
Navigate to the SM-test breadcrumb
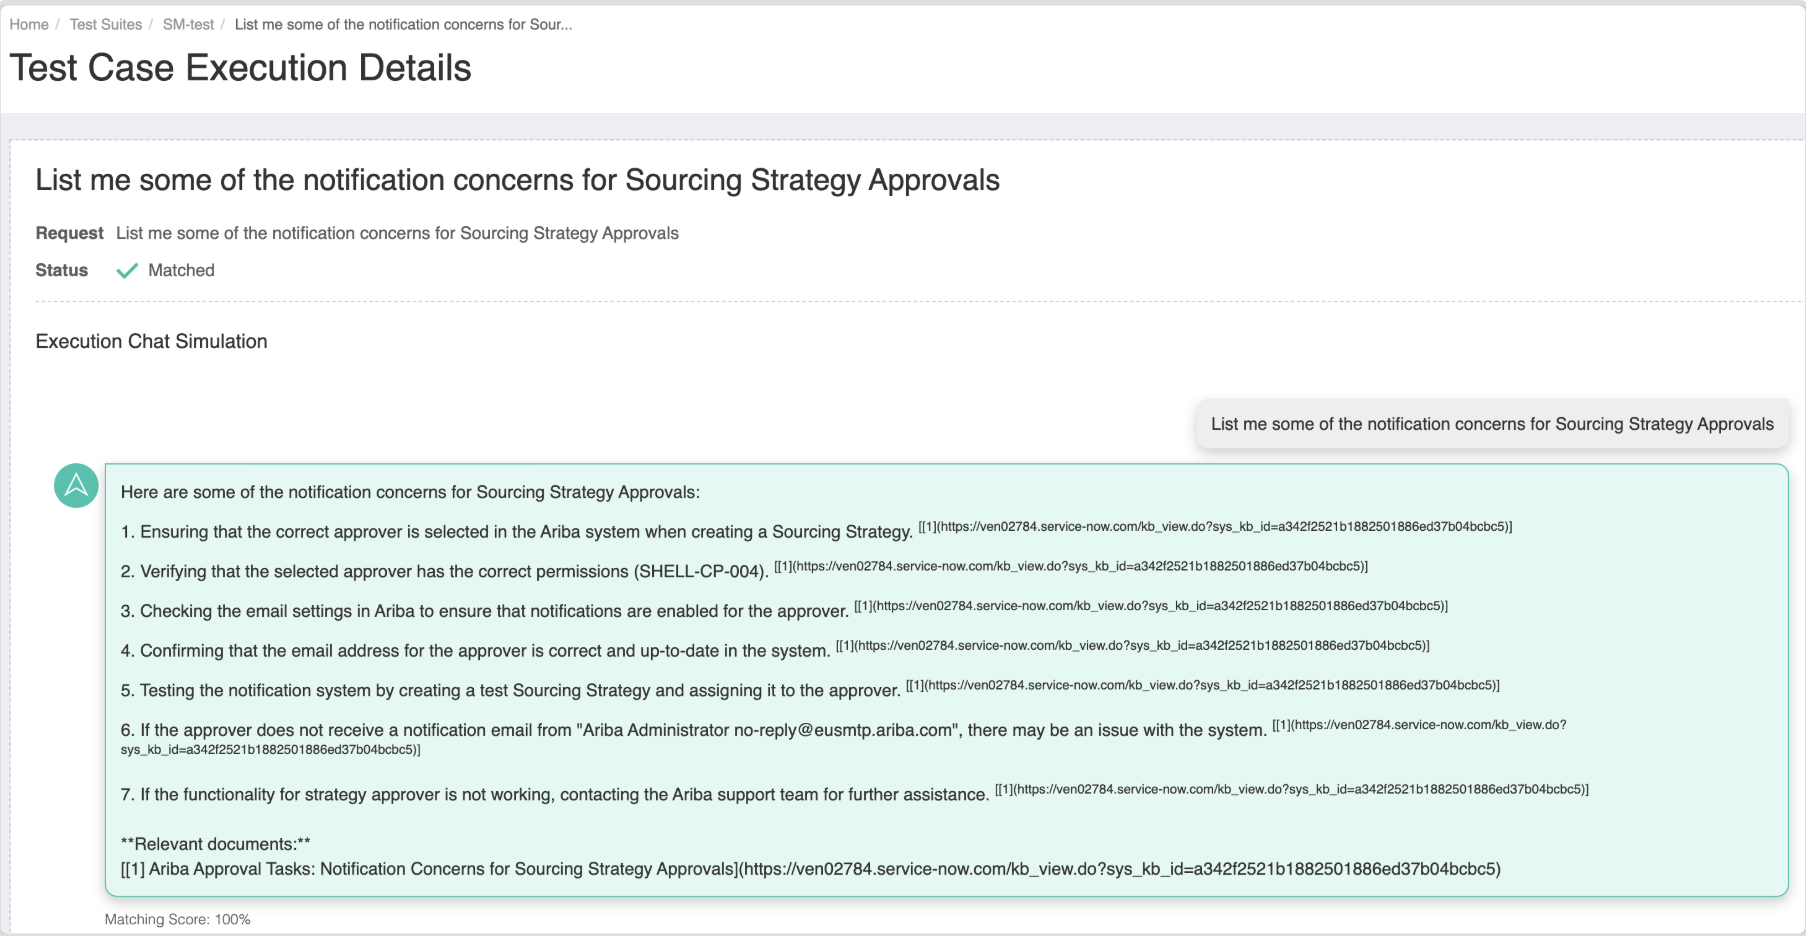click(188, 24)
